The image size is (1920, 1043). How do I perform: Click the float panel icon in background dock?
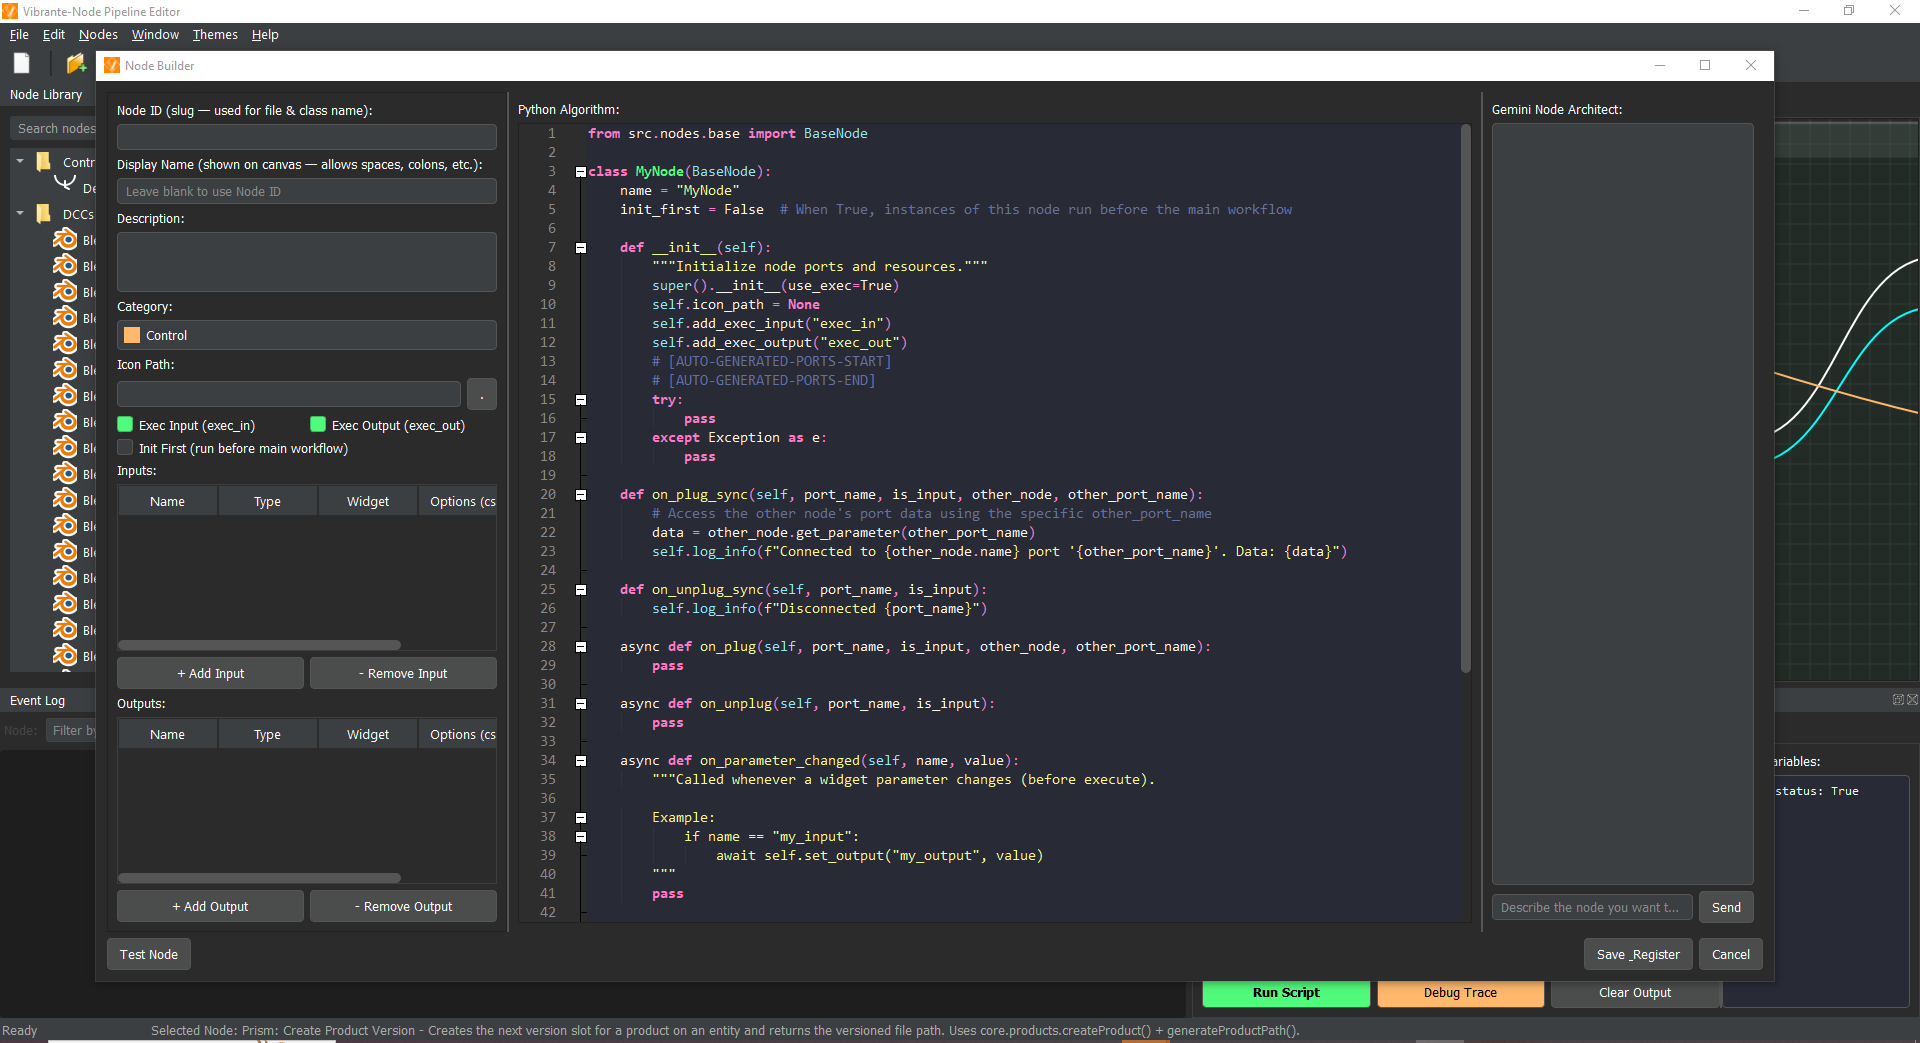[1898, 699]
